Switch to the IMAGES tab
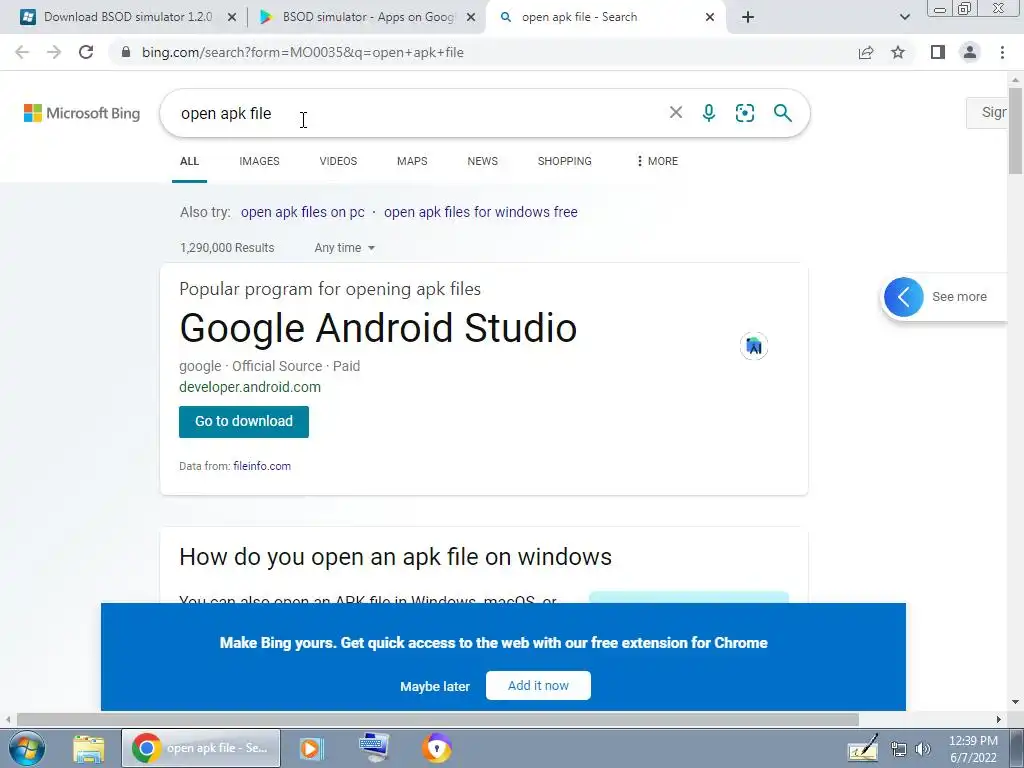This screenshot has height=768, width=1024. (x=259, y=161)
